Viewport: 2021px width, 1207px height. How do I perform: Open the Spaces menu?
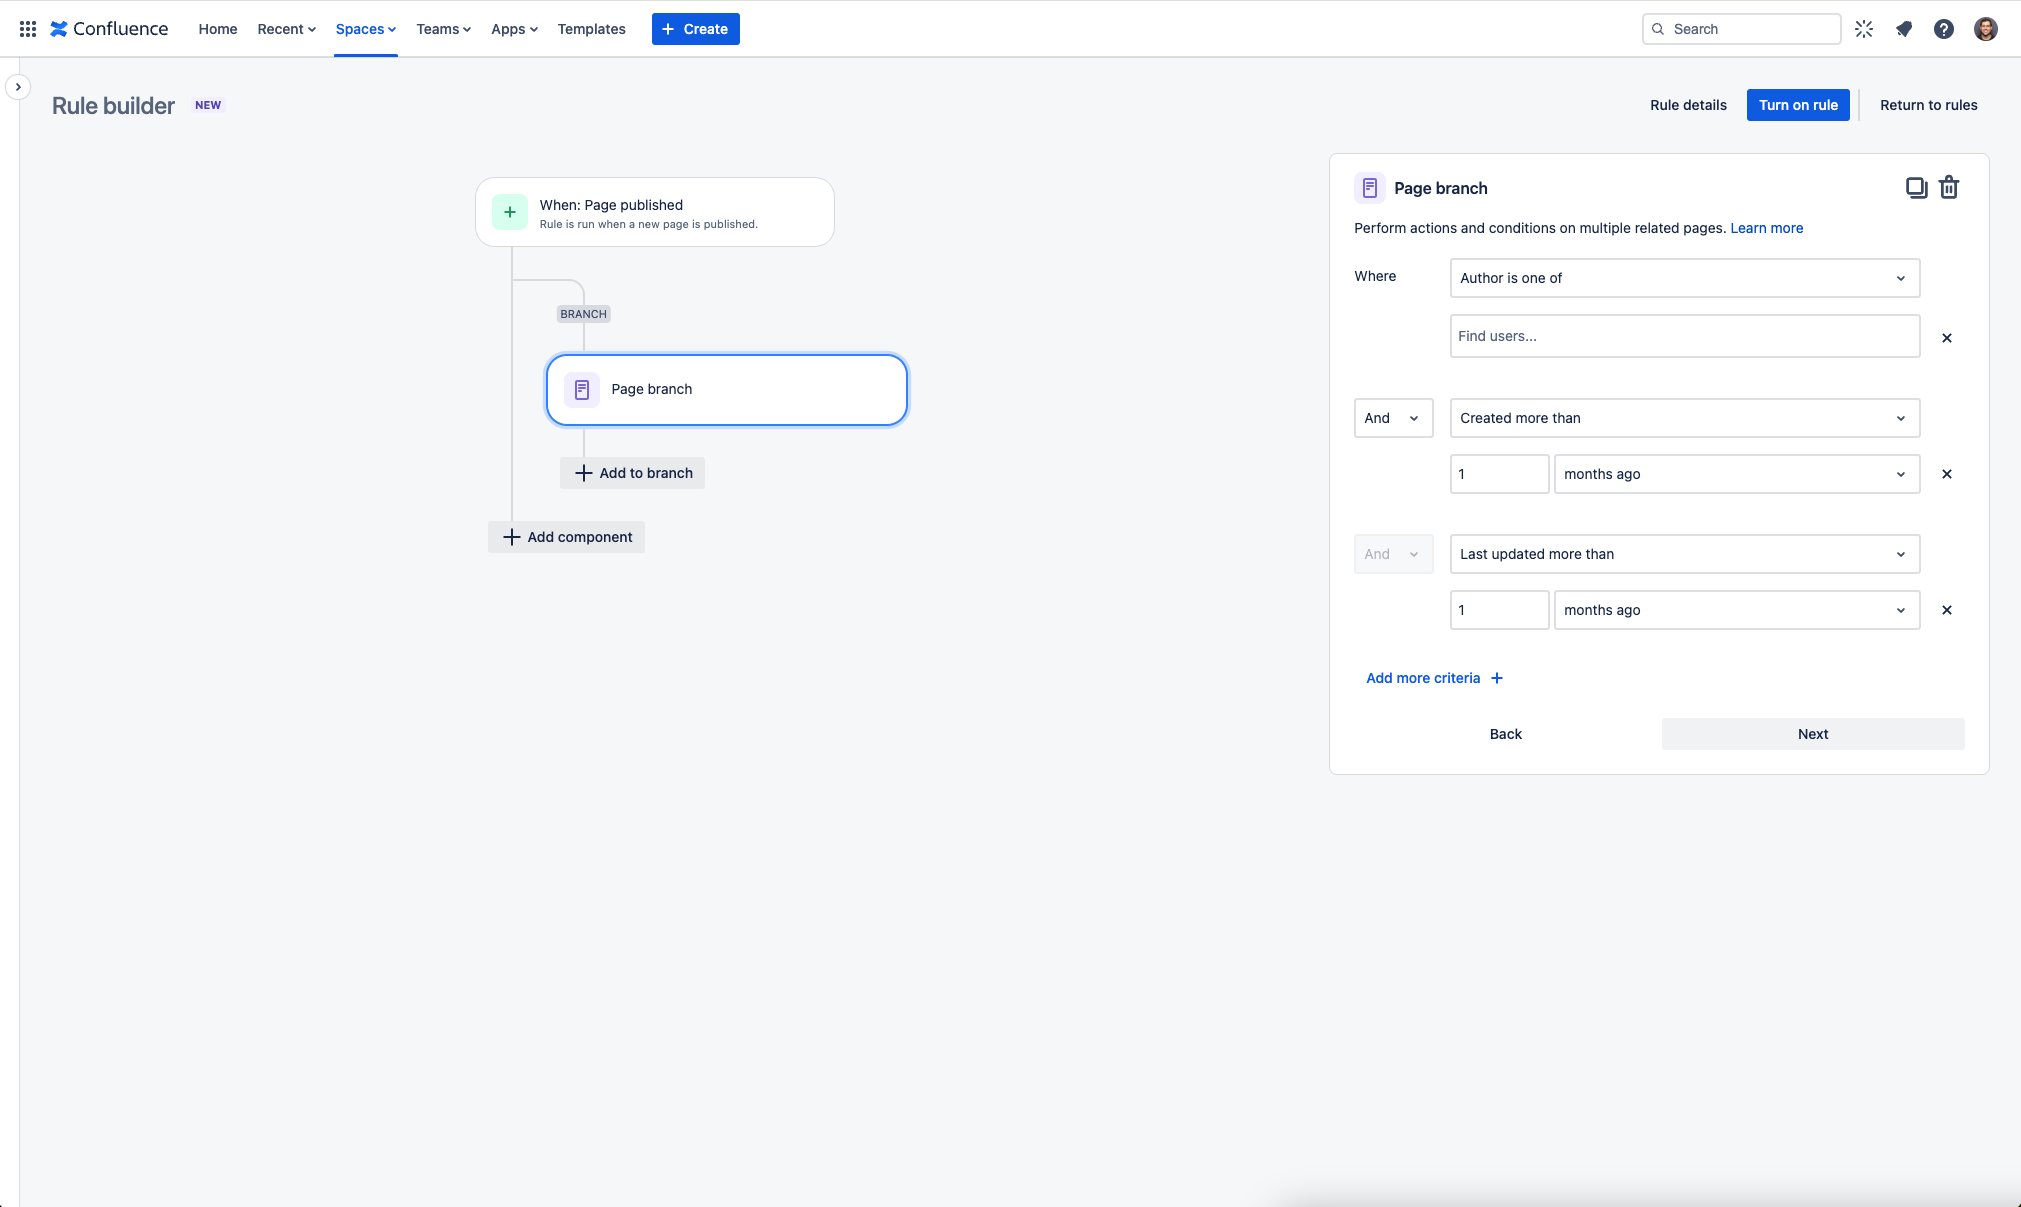coord(366,29)
